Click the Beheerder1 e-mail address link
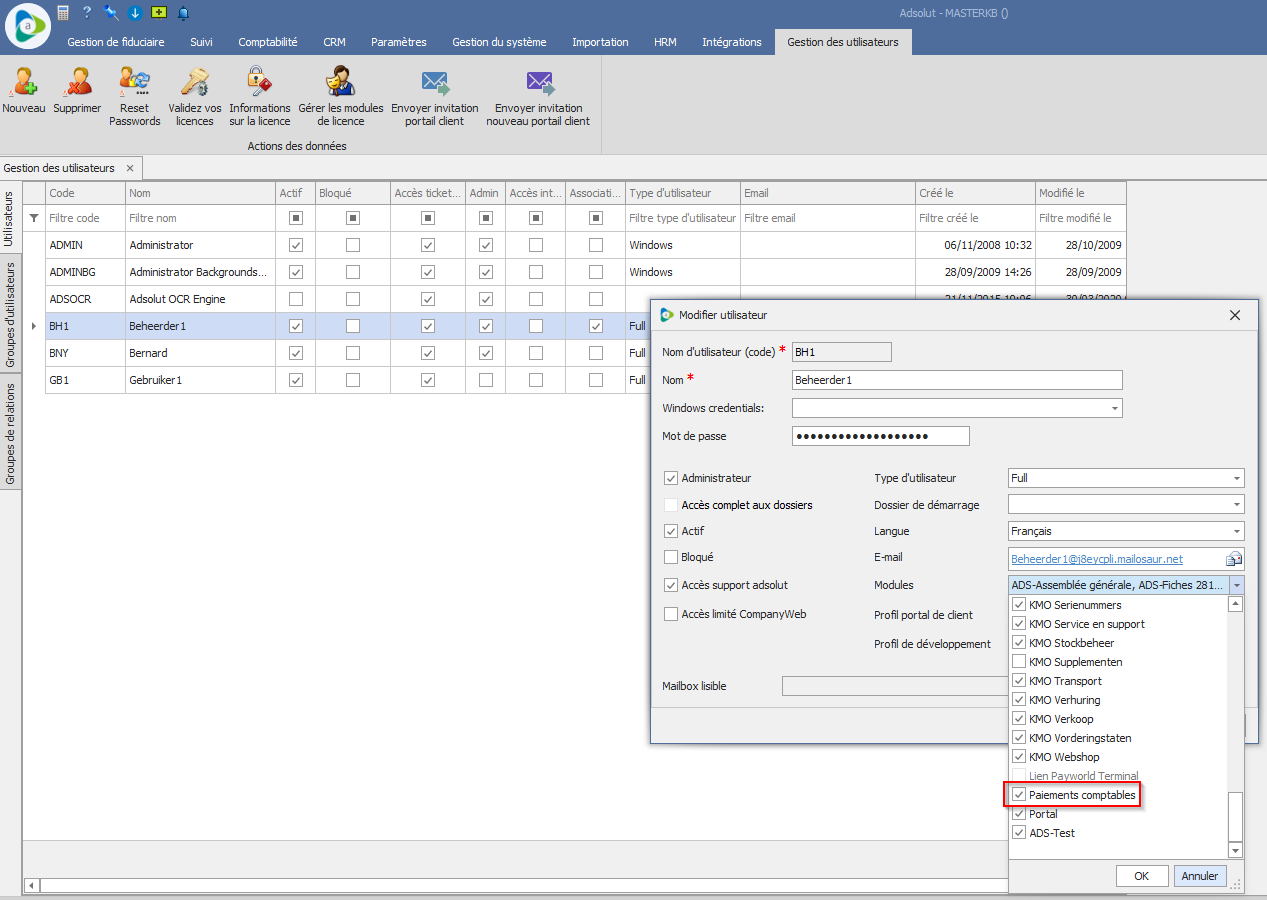The image size is (1267, 900). 1097,559
